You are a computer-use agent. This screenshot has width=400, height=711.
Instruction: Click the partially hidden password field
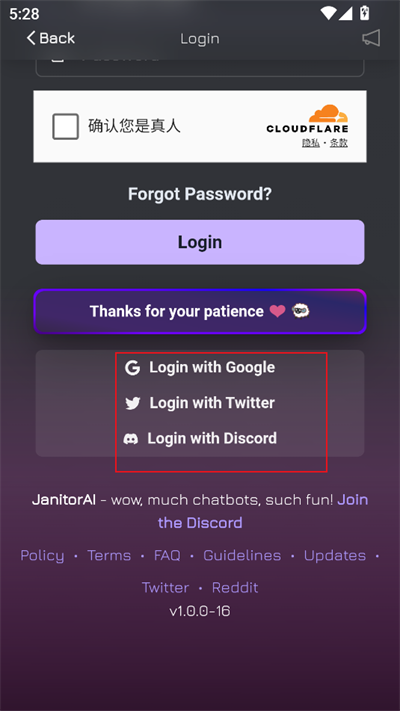[x=200, y=68]
